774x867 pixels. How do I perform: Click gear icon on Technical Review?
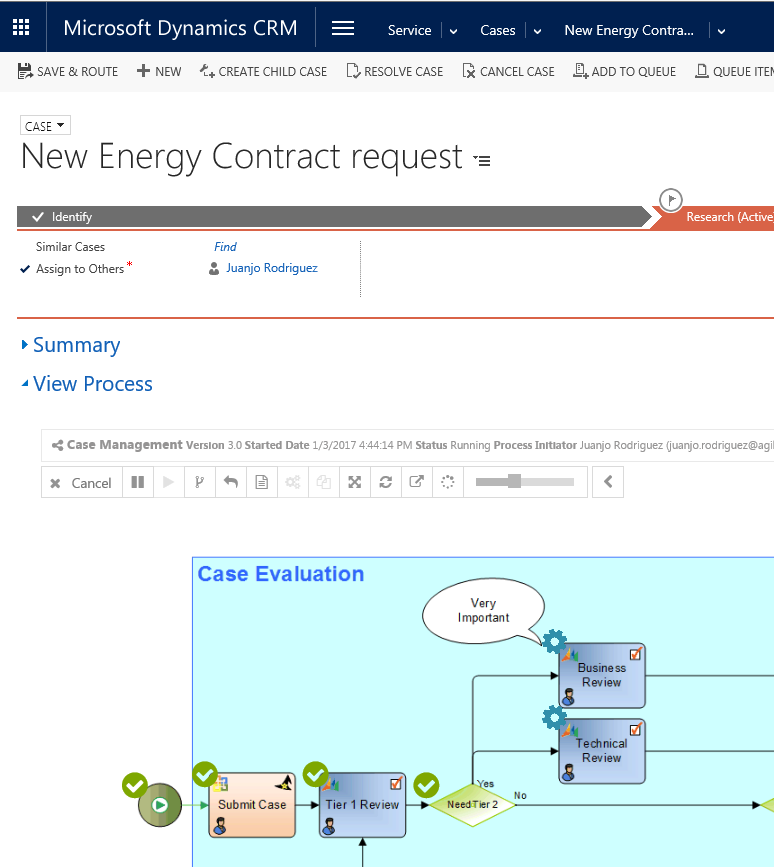pyautogui.click(x=555, y=717)
